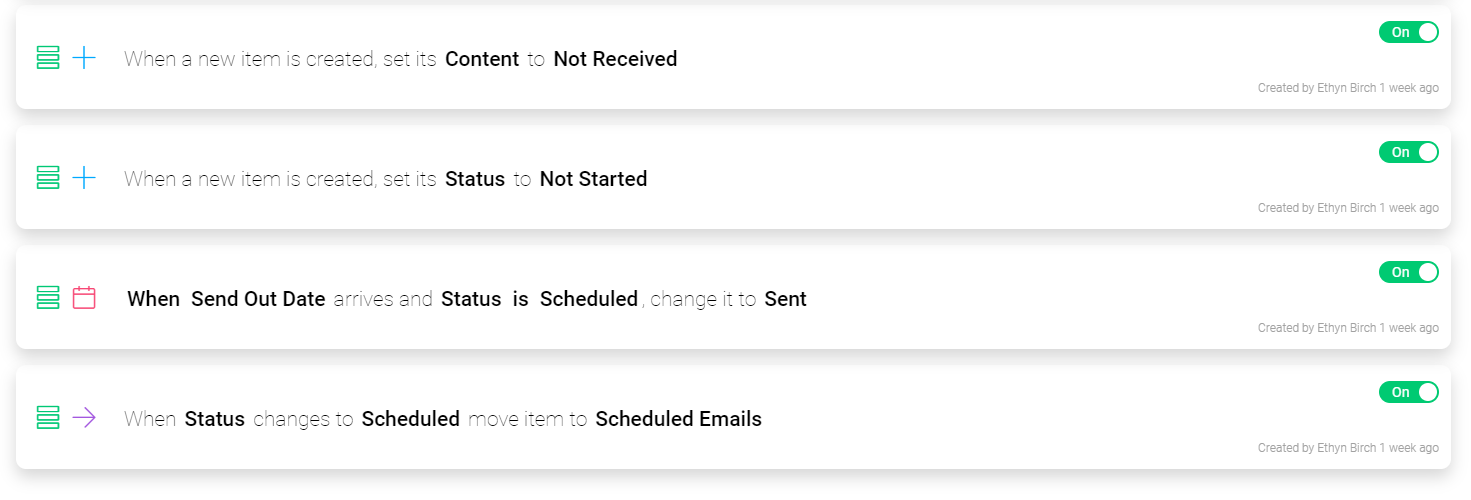Click the purple arrow move icon
This screenshot has height=500, width=1471.
pos(84,418)
